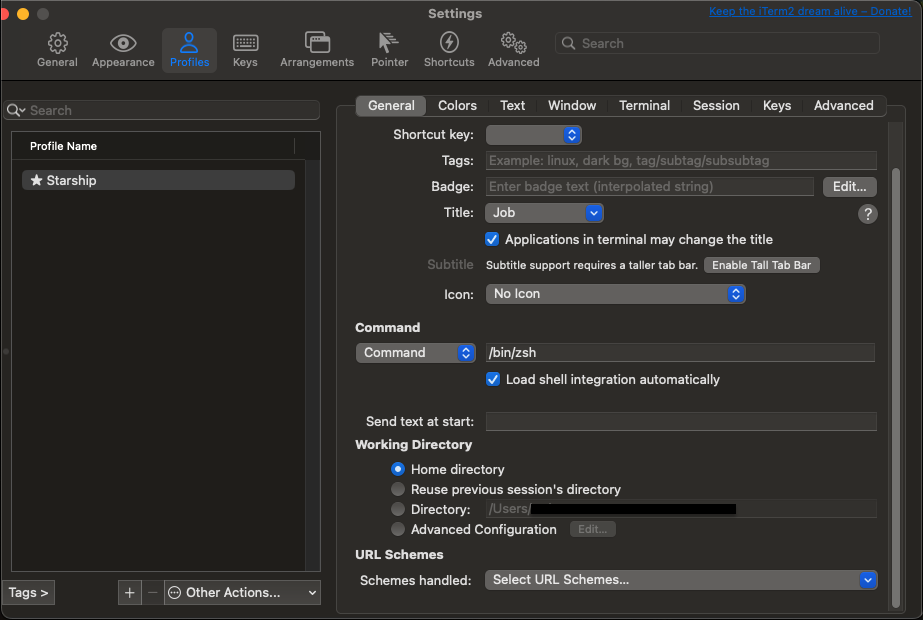
Task: Open the Shortcut key dropdown
Action: click(533, 135)
